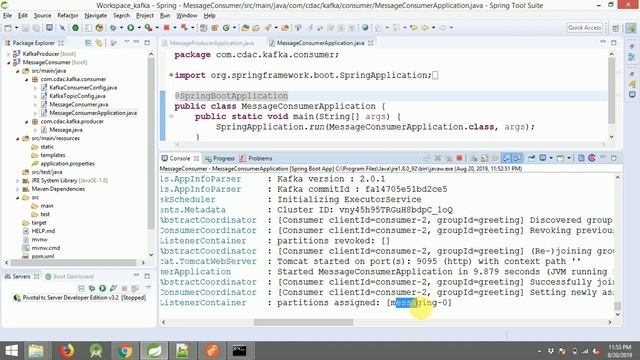Image resolution: width=640 pixels, height=360 pixels.
Task: Open the Window menu
Action: (x=187, y=16)
